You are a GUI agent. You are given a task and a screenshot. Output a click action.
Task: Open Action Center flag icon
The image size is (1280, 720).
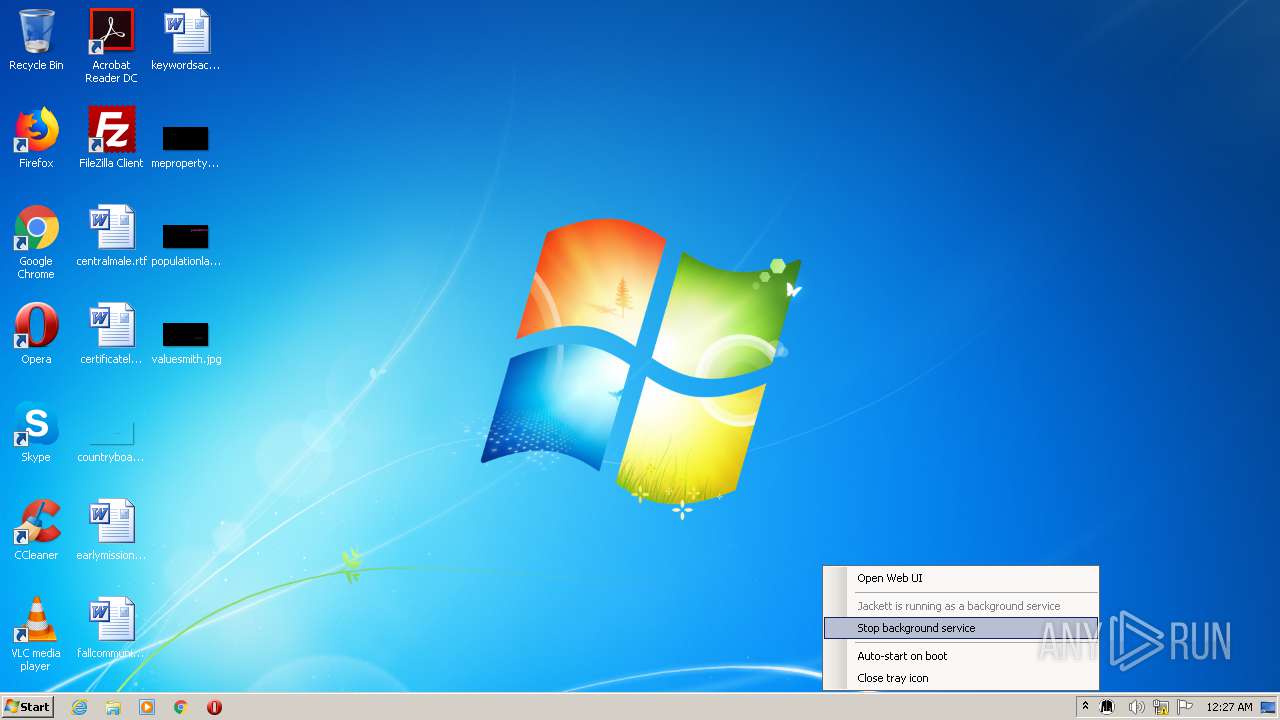pyautogui.click(x=1185, y=707)
